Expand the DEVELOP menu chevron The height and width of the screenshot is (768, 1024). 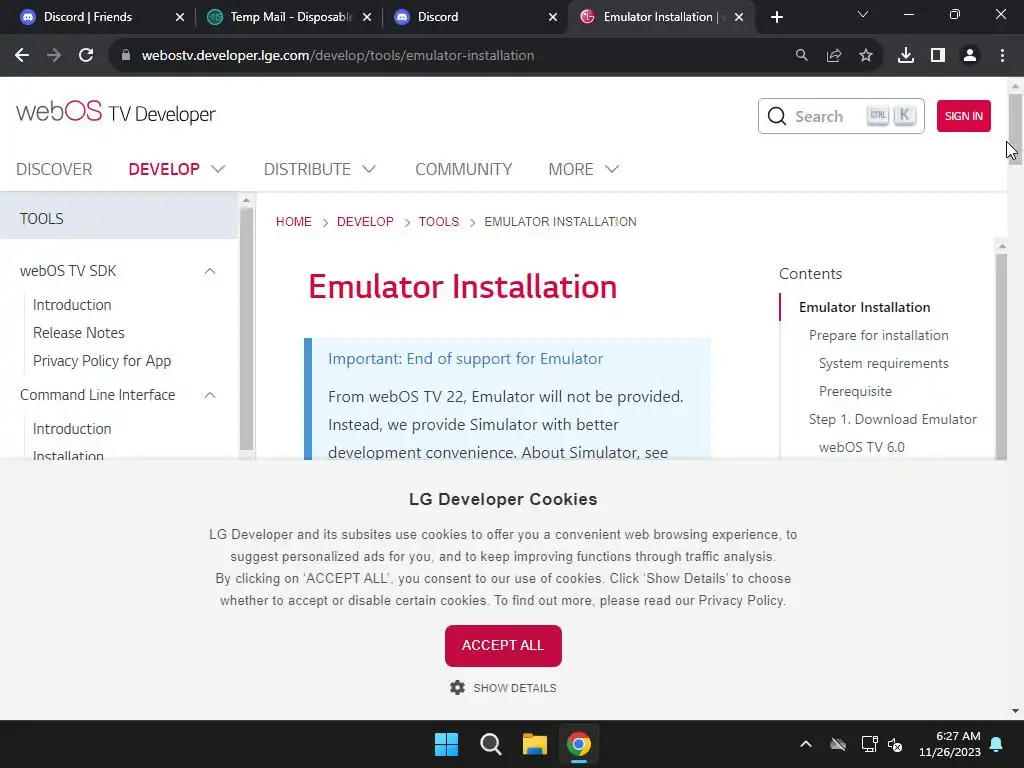tap(218, 169)
